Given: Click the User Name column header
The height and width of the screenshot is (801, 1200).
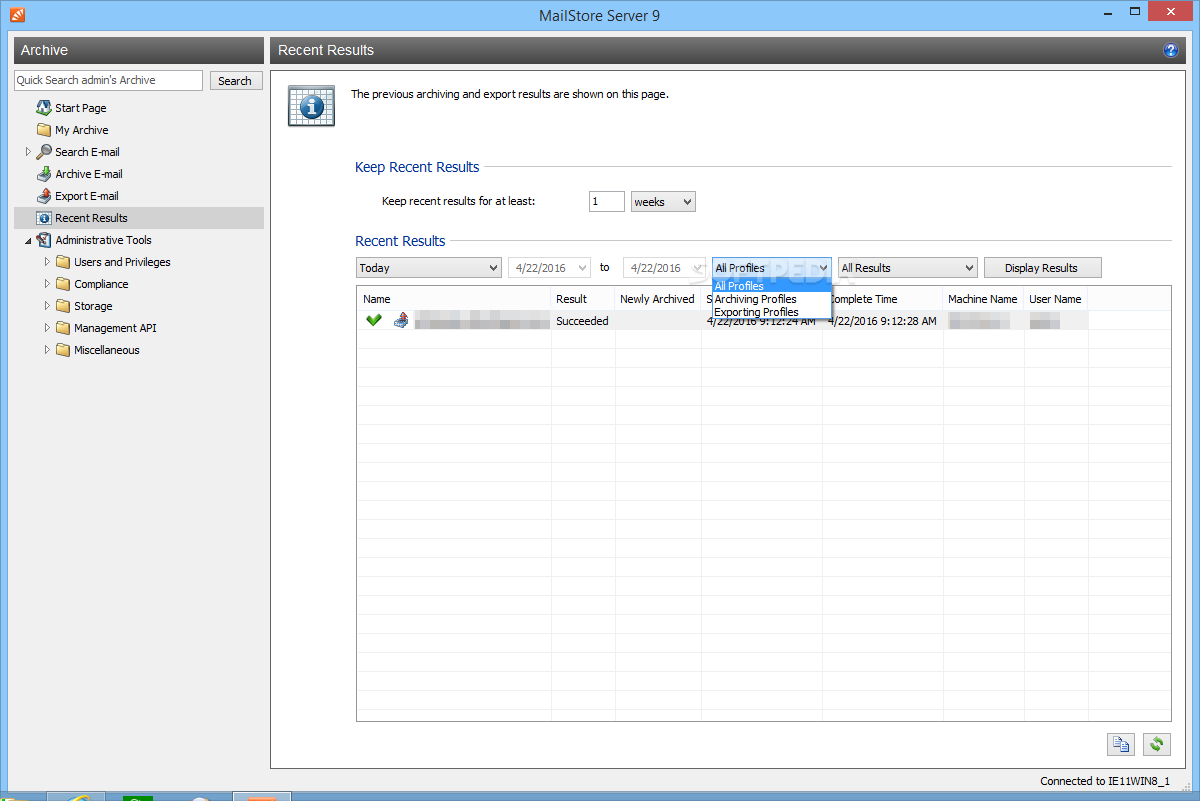Looking at the screenshot, I should pos(1056,299).
